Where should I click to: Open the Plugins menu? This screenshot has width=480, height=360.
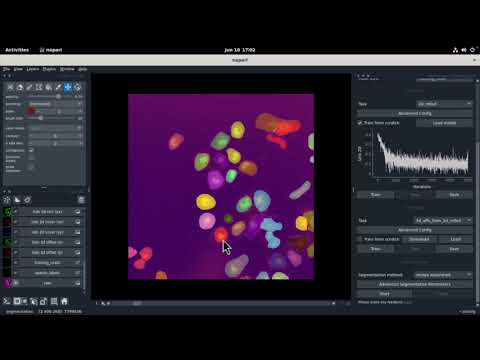click(49, 69)
